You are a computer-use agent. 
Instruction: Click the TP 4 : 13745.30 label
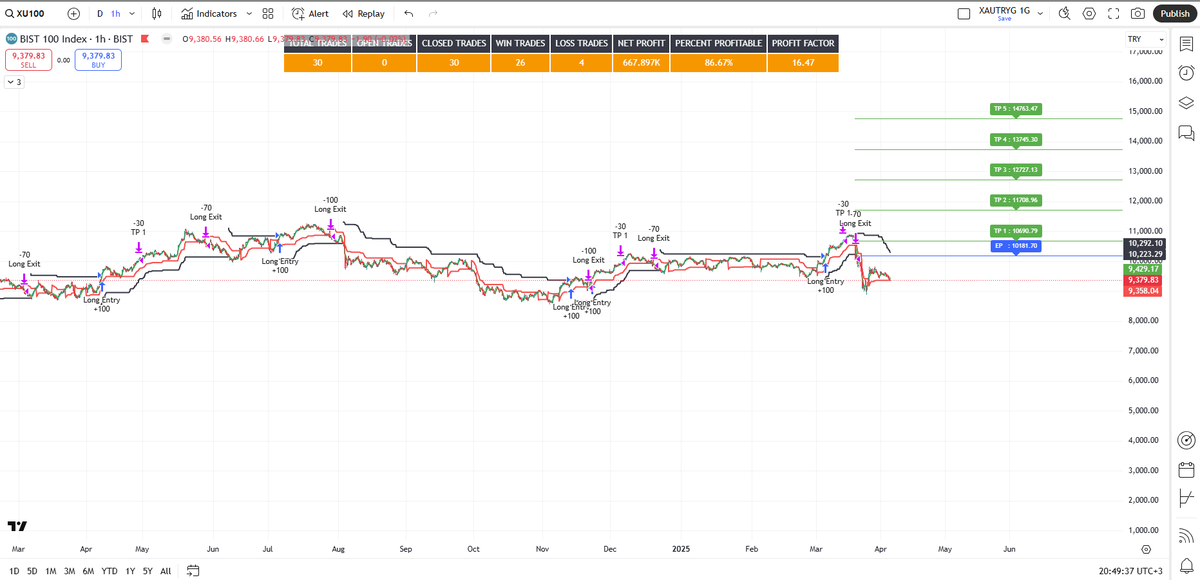(x=1015, y=139)
